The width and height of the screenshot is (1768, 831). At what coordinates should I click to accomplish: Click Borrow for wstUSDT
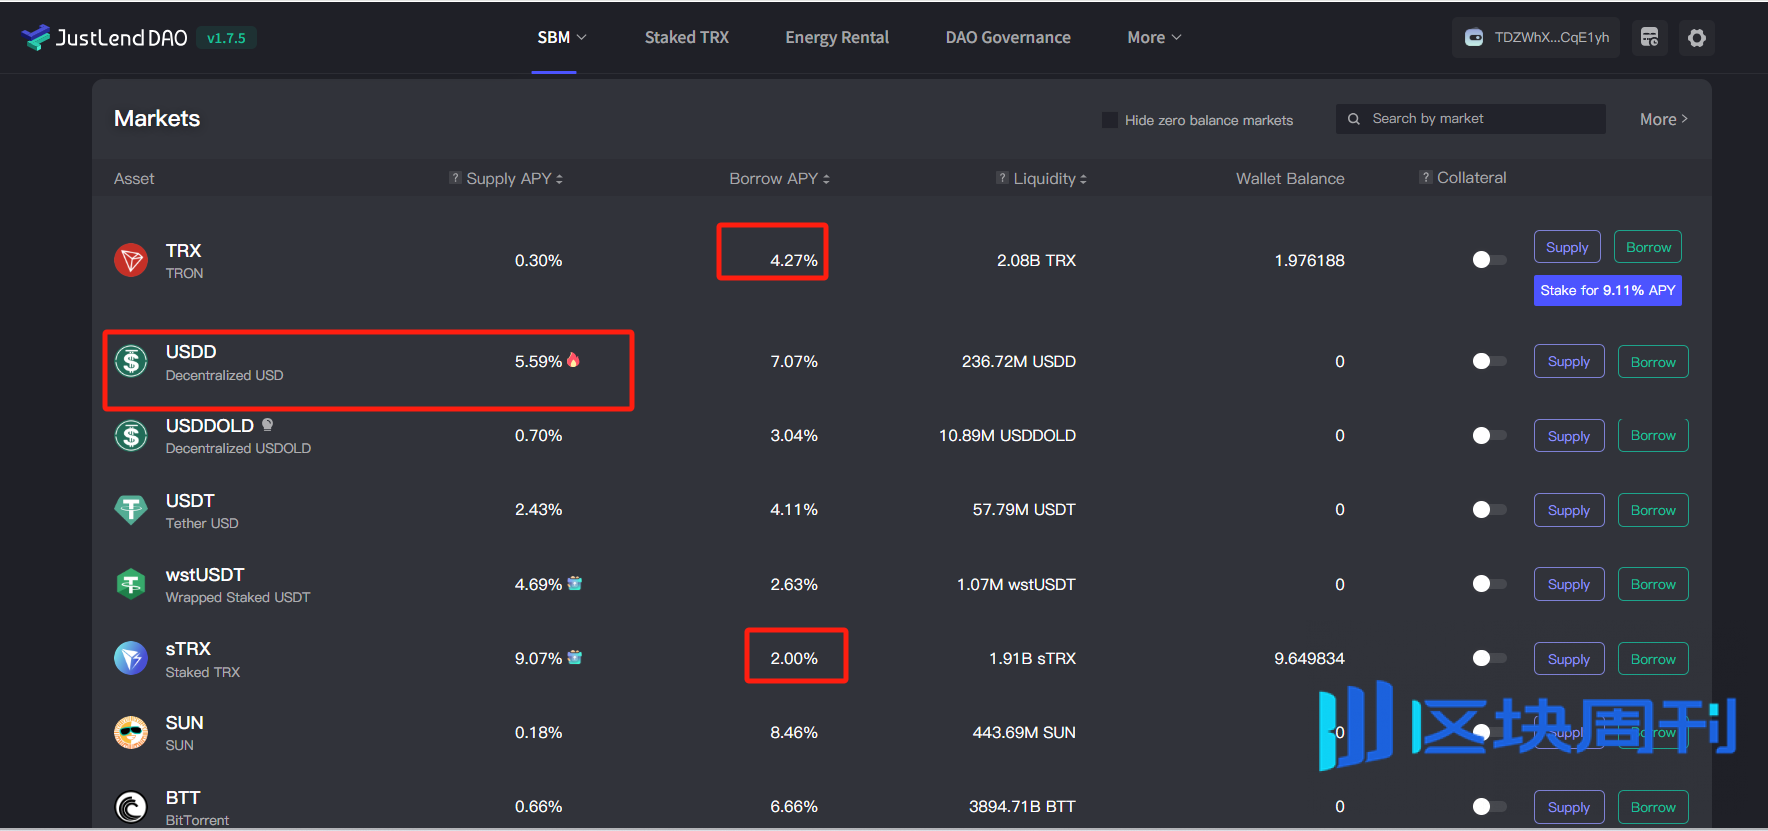pyautogui.click(x=1653, y=584)
